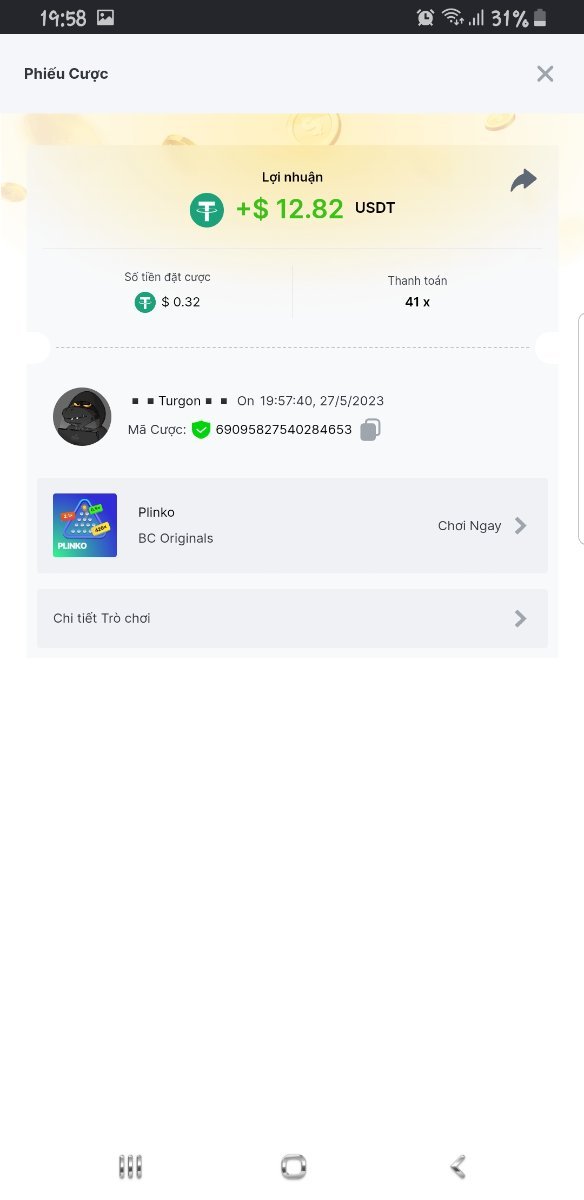Tap the alarm icon in status bar
The height and width of the screenshot is (1200, 584).
pos(425,17)
